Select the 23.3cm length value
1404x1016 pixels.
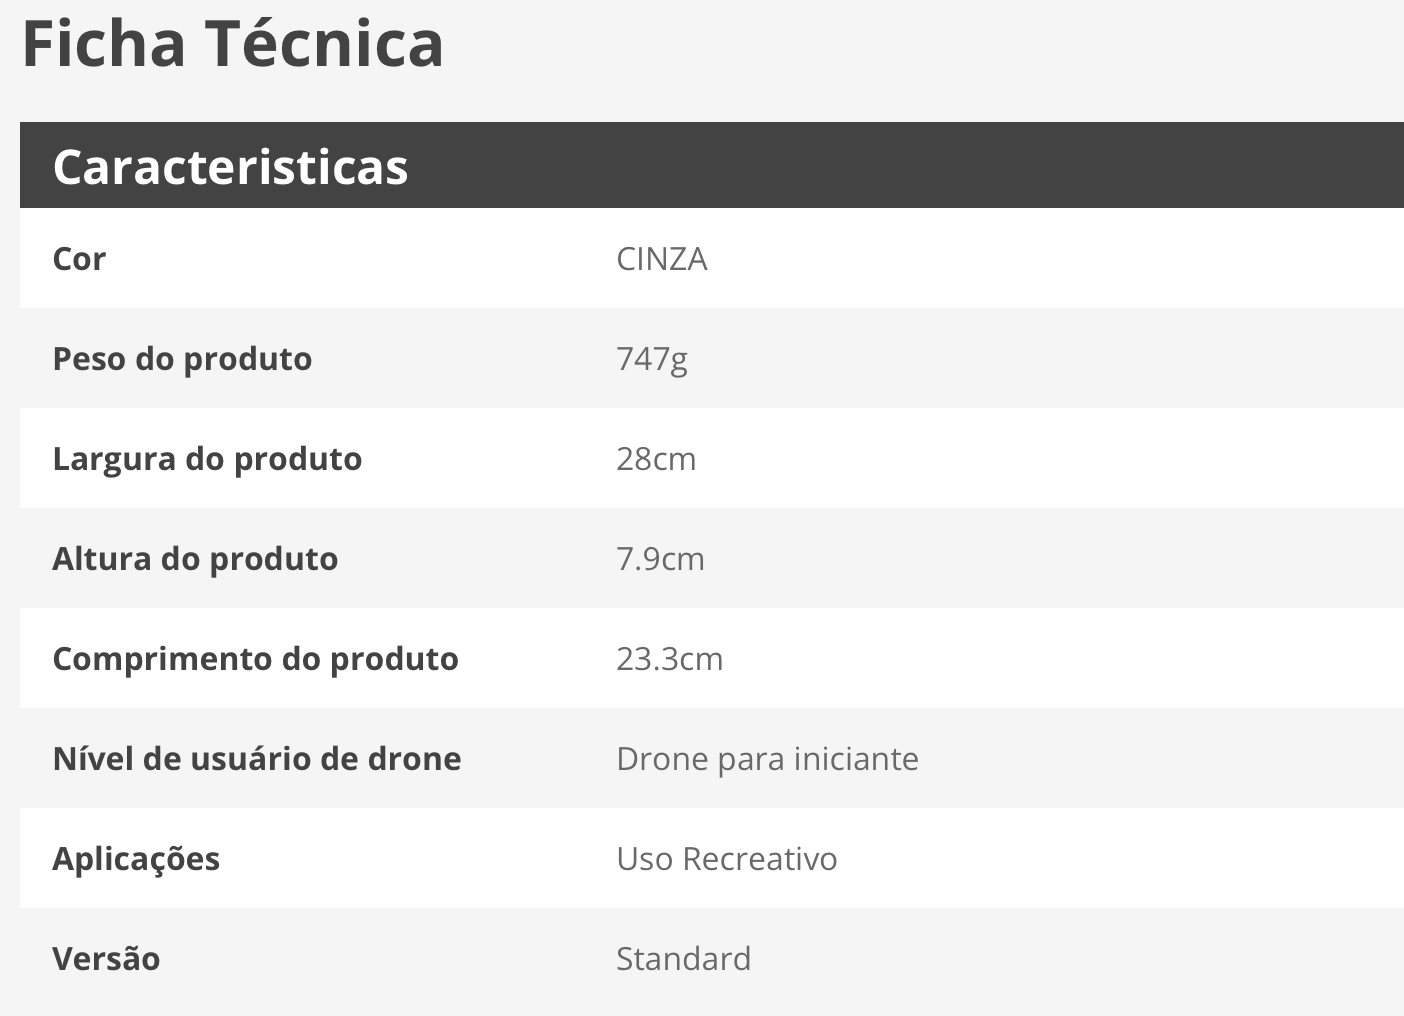pos(669,659)
